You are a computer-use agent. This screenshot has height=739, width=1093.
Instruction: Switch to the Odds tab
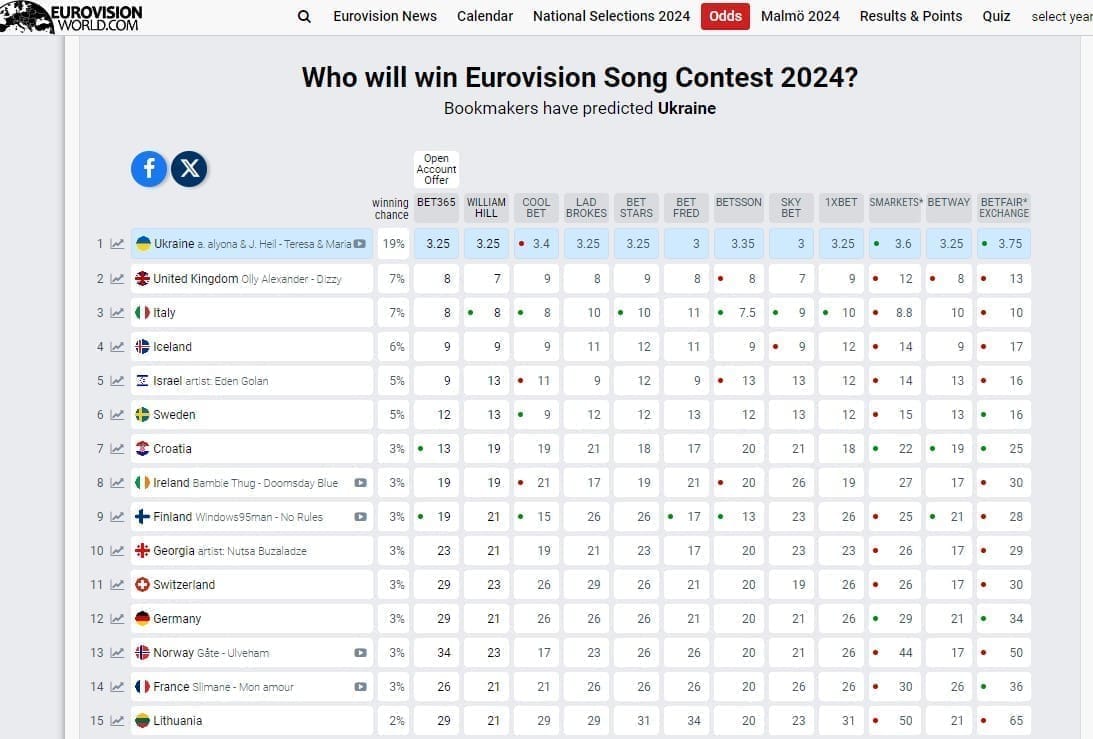725,16
